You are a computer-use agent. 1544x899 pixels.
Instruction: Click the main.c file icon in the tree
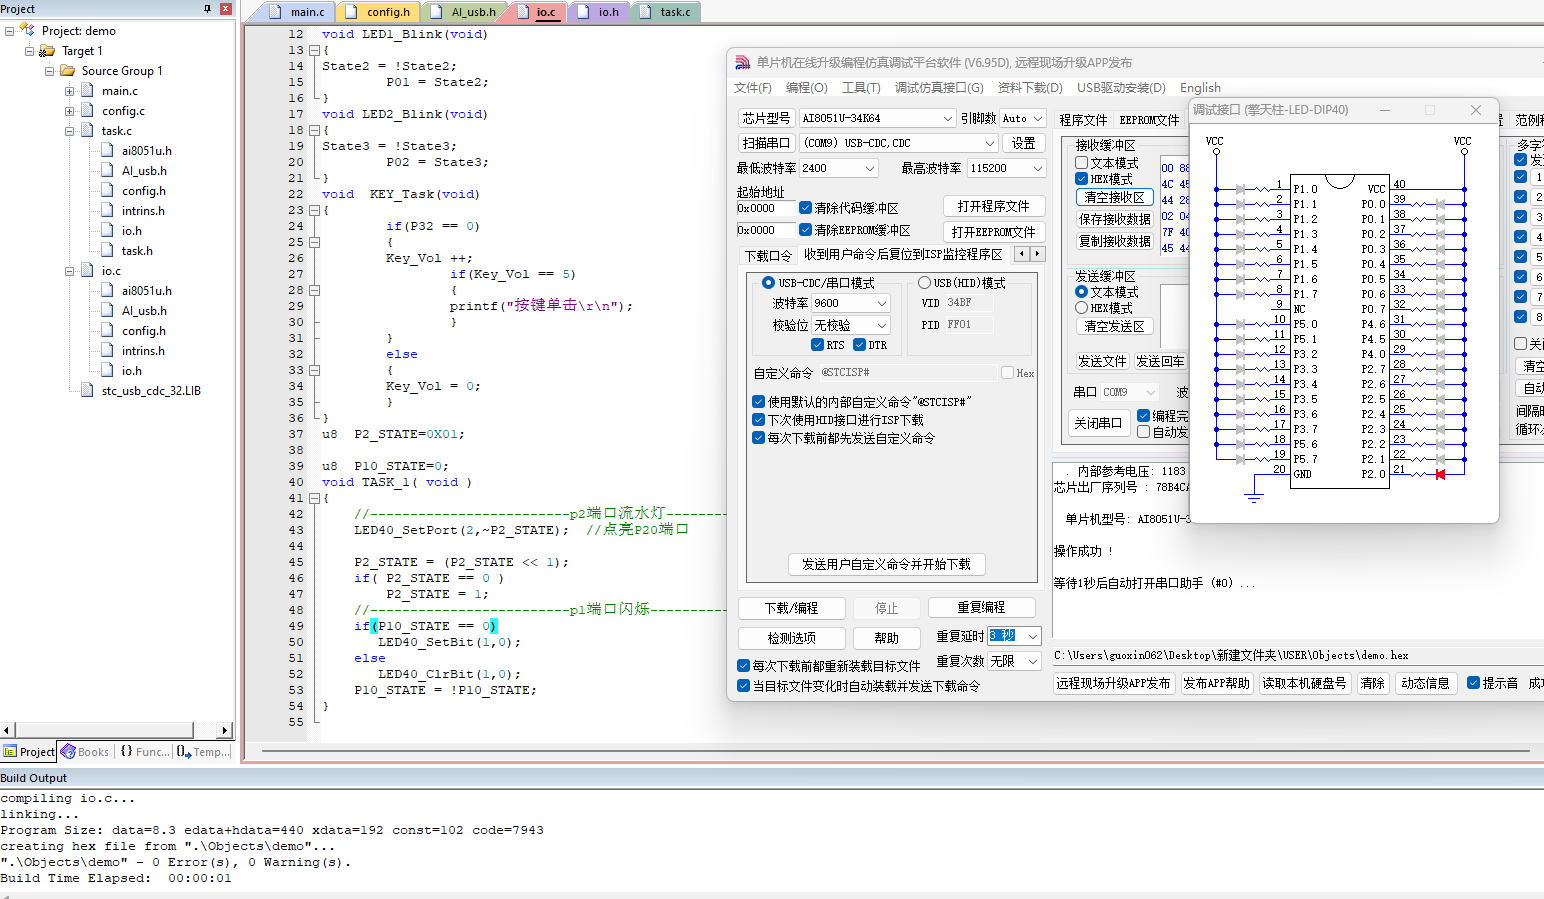(x=88, y=91)
